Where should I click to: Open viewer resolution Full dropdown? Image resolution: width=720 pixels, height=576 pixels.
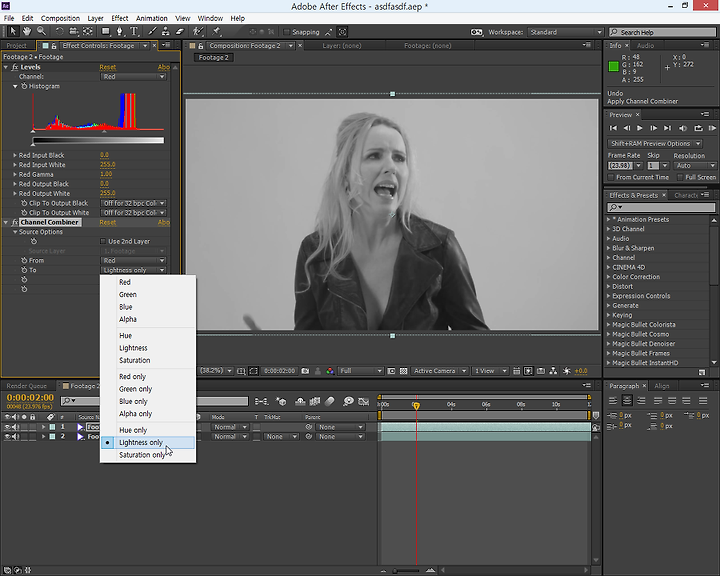coord(360,371)
